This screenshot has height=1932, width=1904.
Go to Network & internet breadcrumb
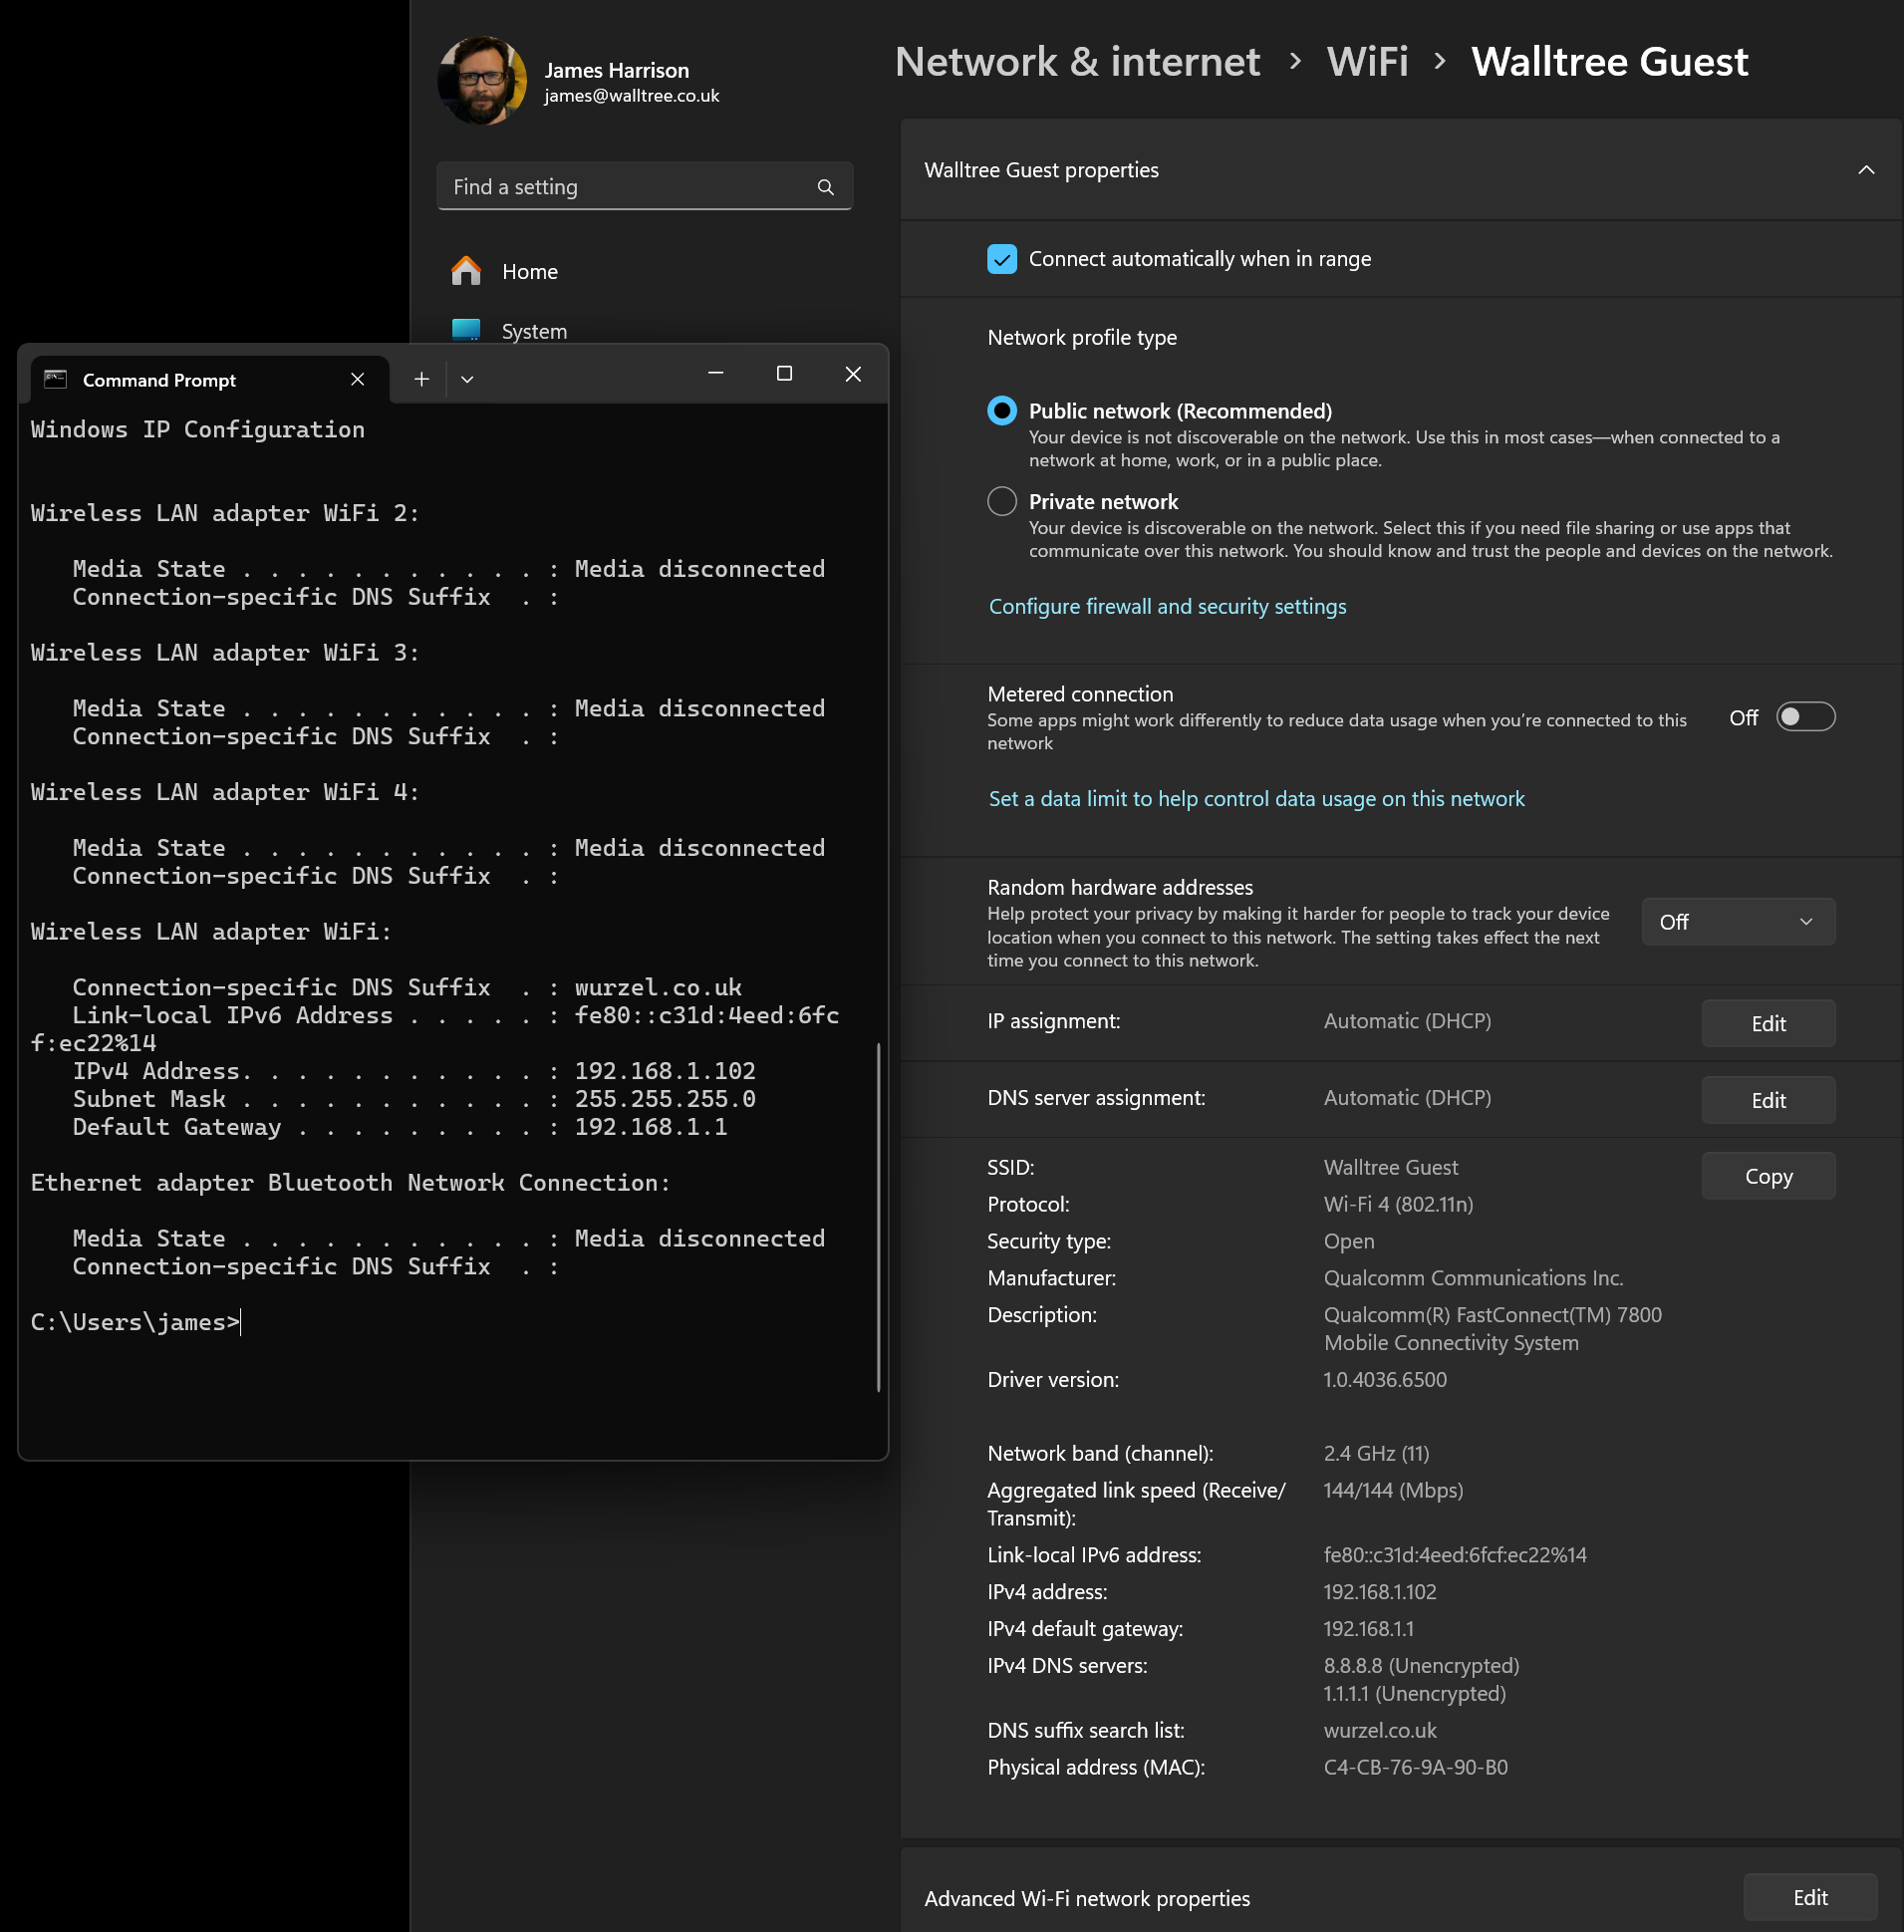(1076, 62)
